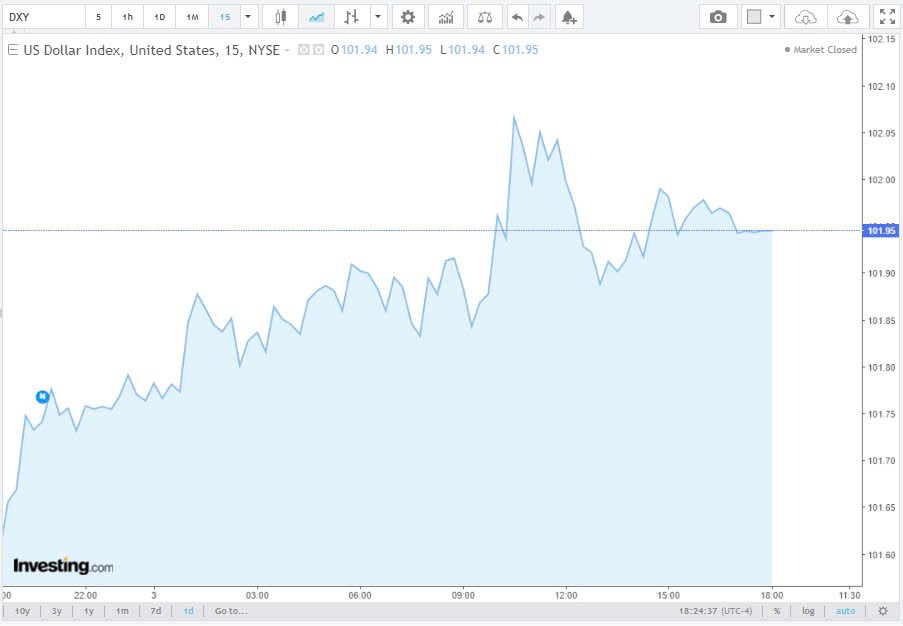Switch to the area chart style
Screen dimensions: 903x626
coord(316,16)
